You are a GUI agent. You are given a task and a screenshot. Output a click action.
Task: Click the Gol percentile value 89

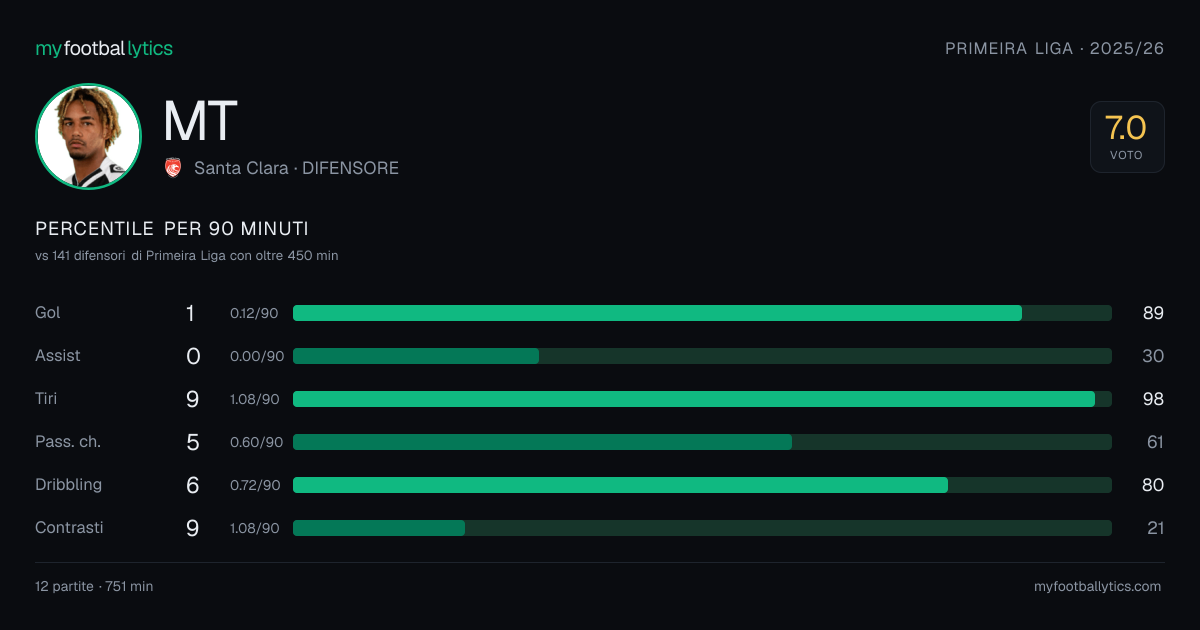[x=1153, y=313]
